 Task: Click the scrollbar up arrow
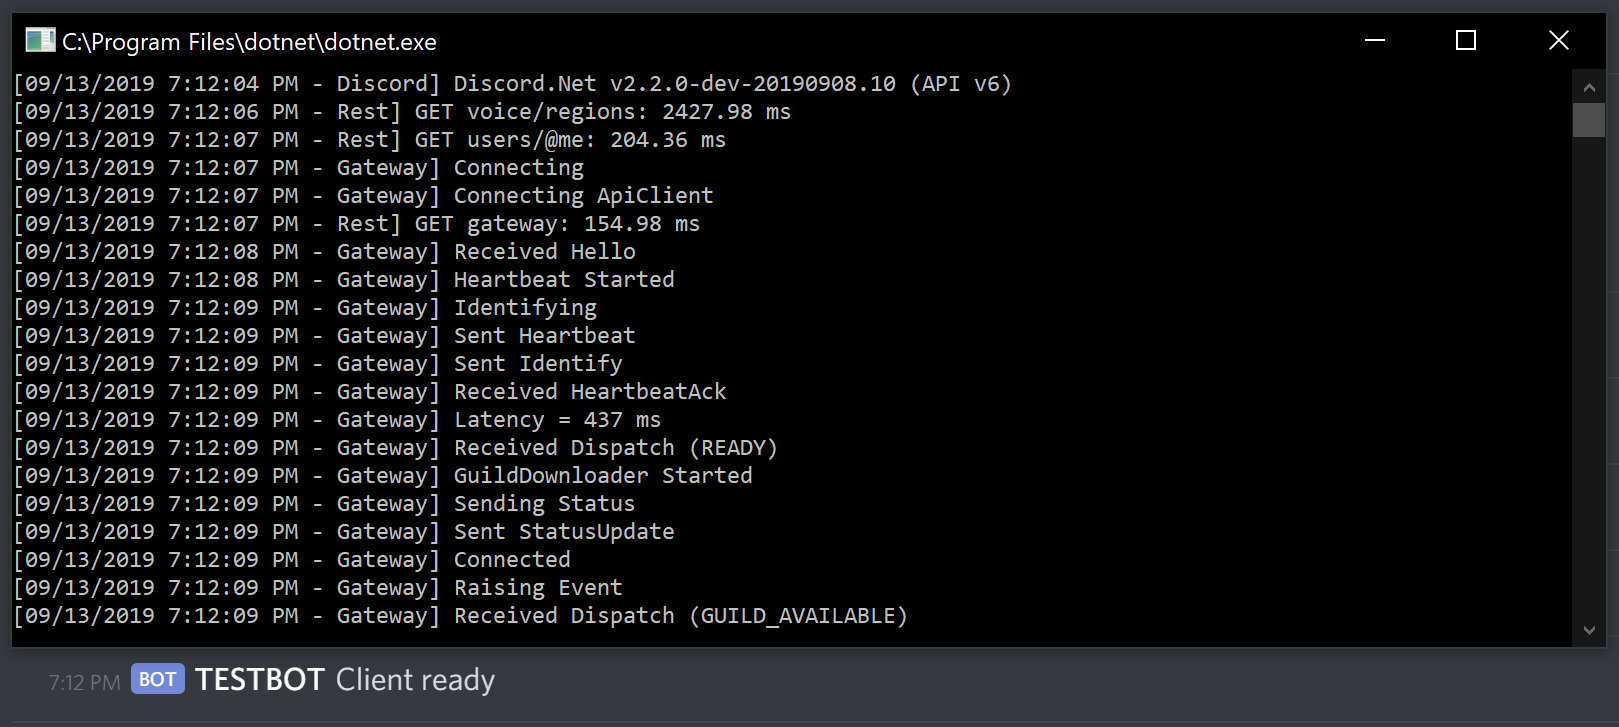tap(1589, 86)
